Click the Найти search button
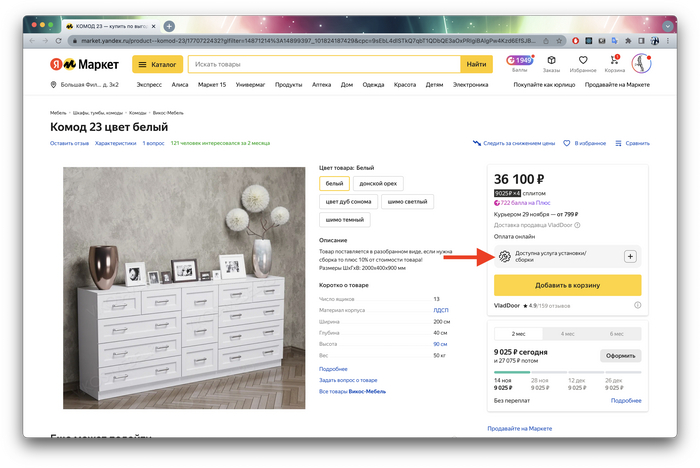This screenshot has width=700, height=468. click(476, 64)
